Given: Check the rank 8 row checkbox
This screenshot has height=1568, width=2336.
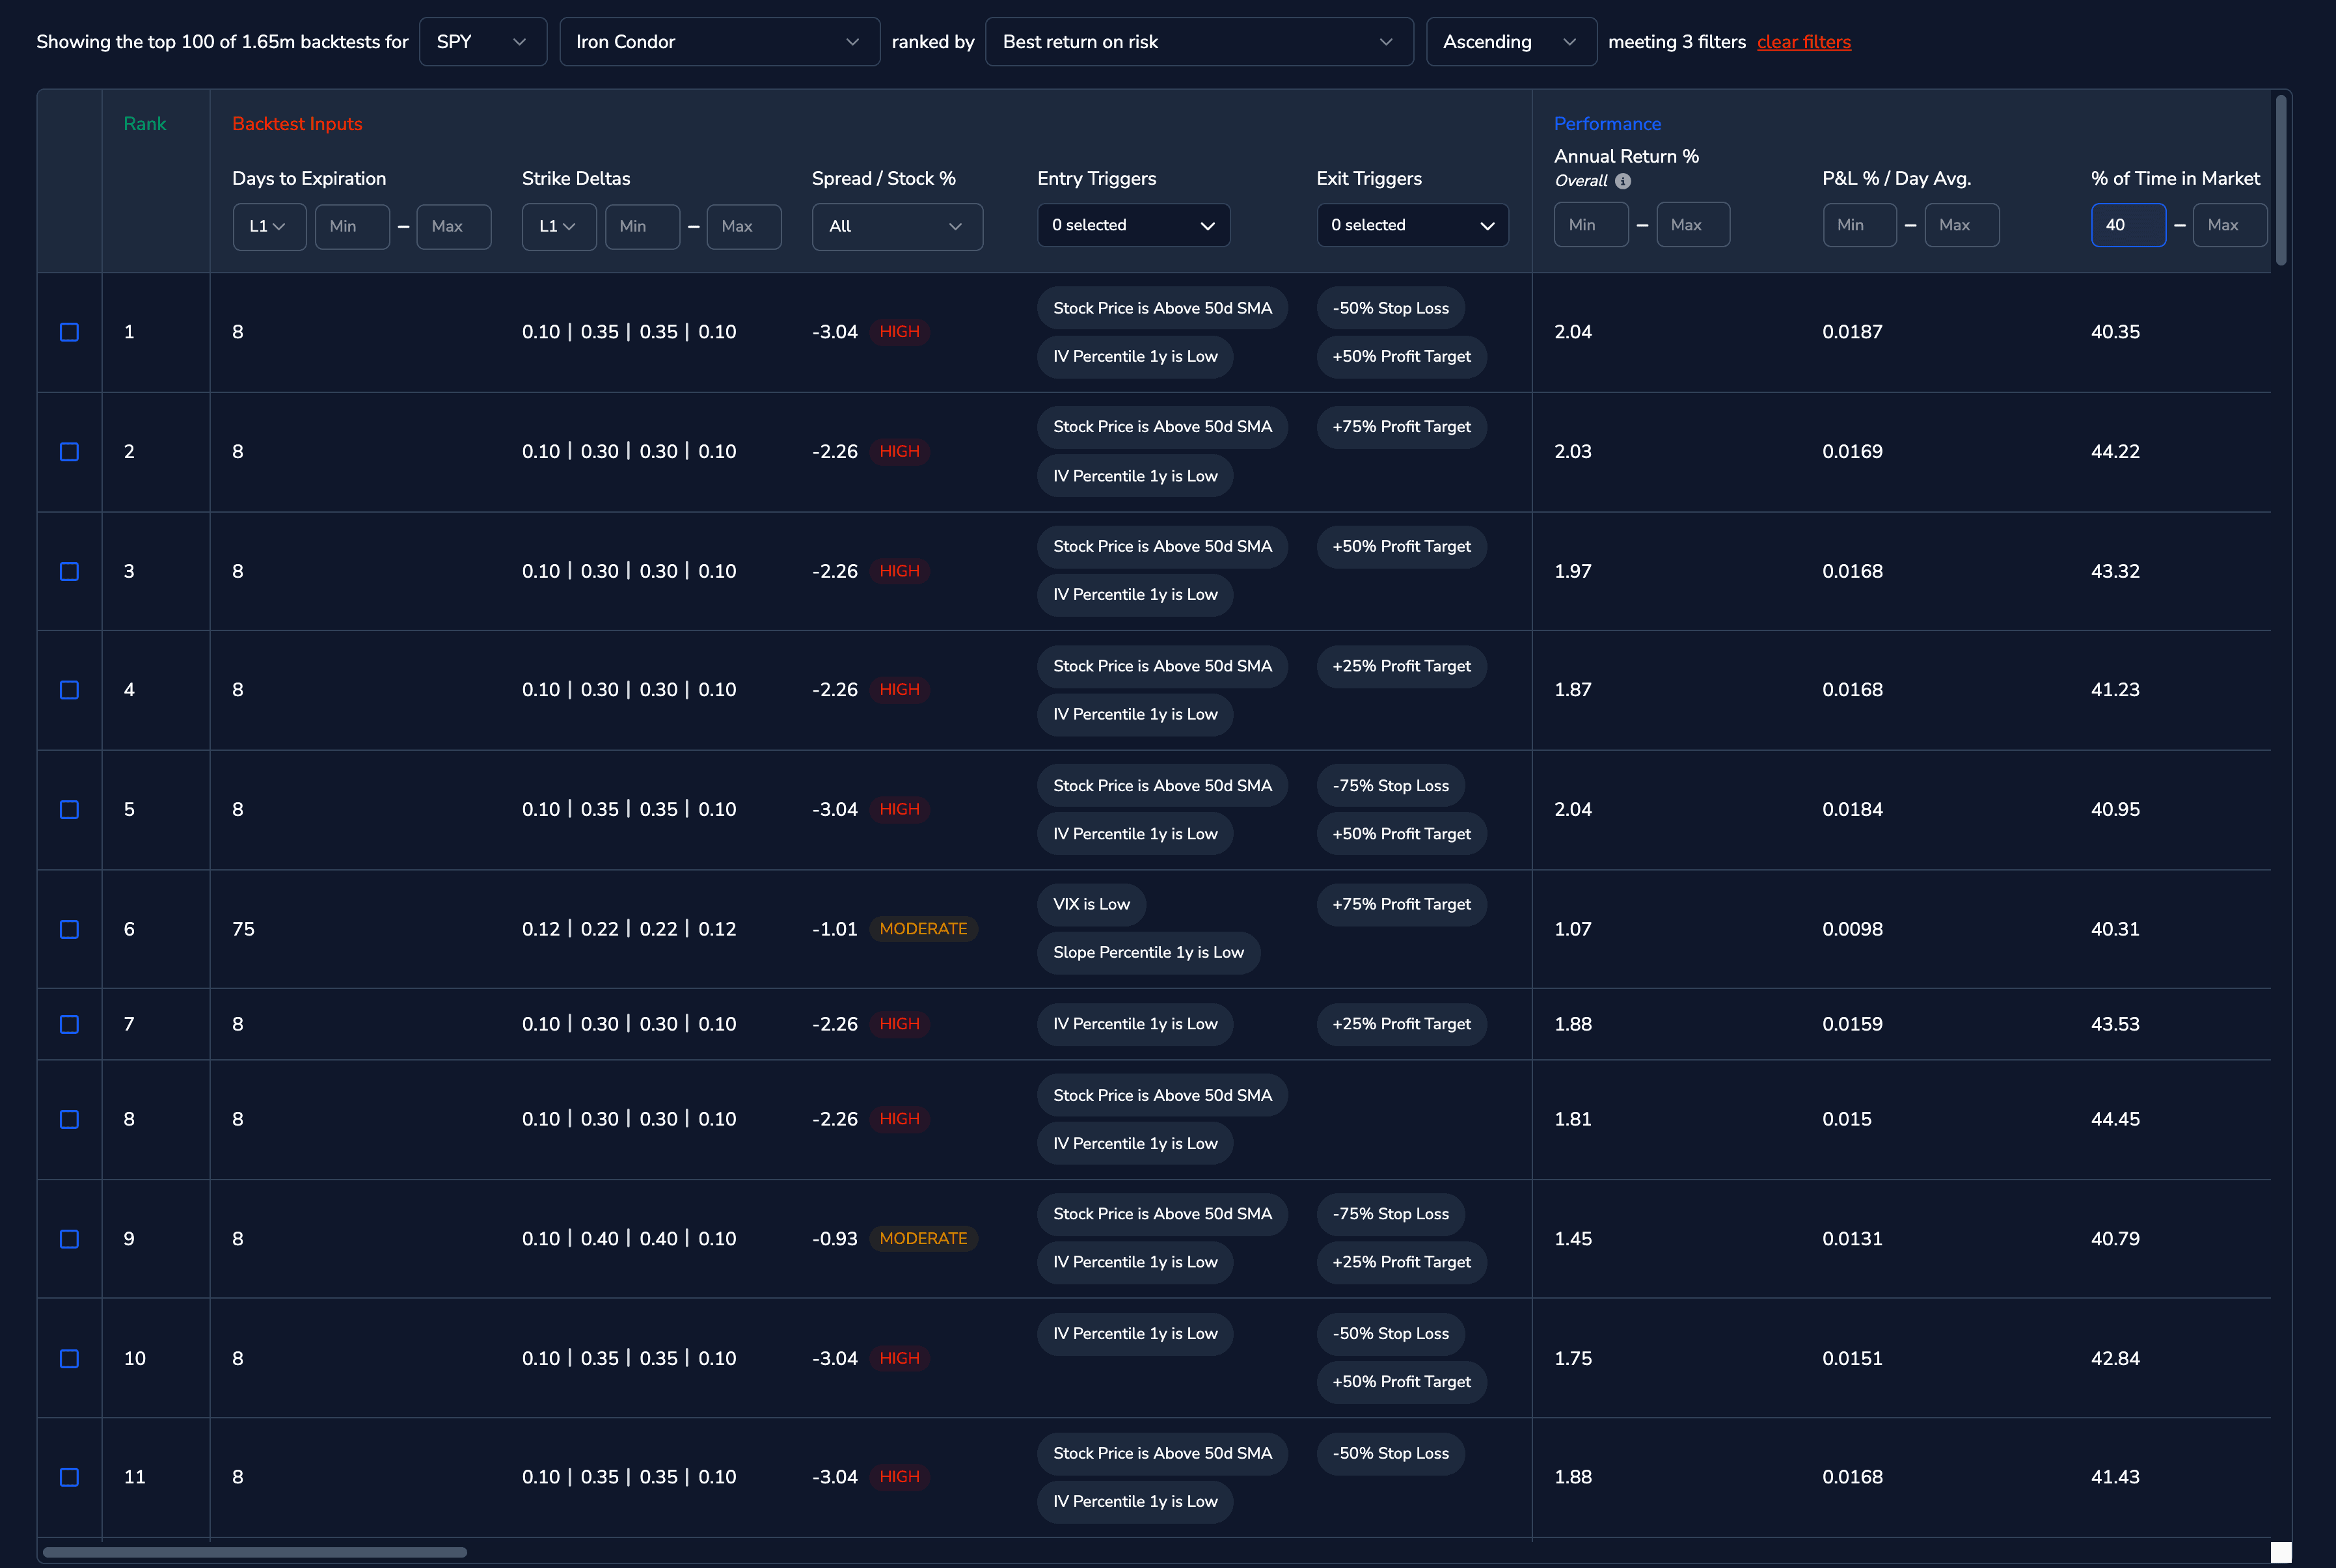Looking at the screenshot, I should (69, 1119).
